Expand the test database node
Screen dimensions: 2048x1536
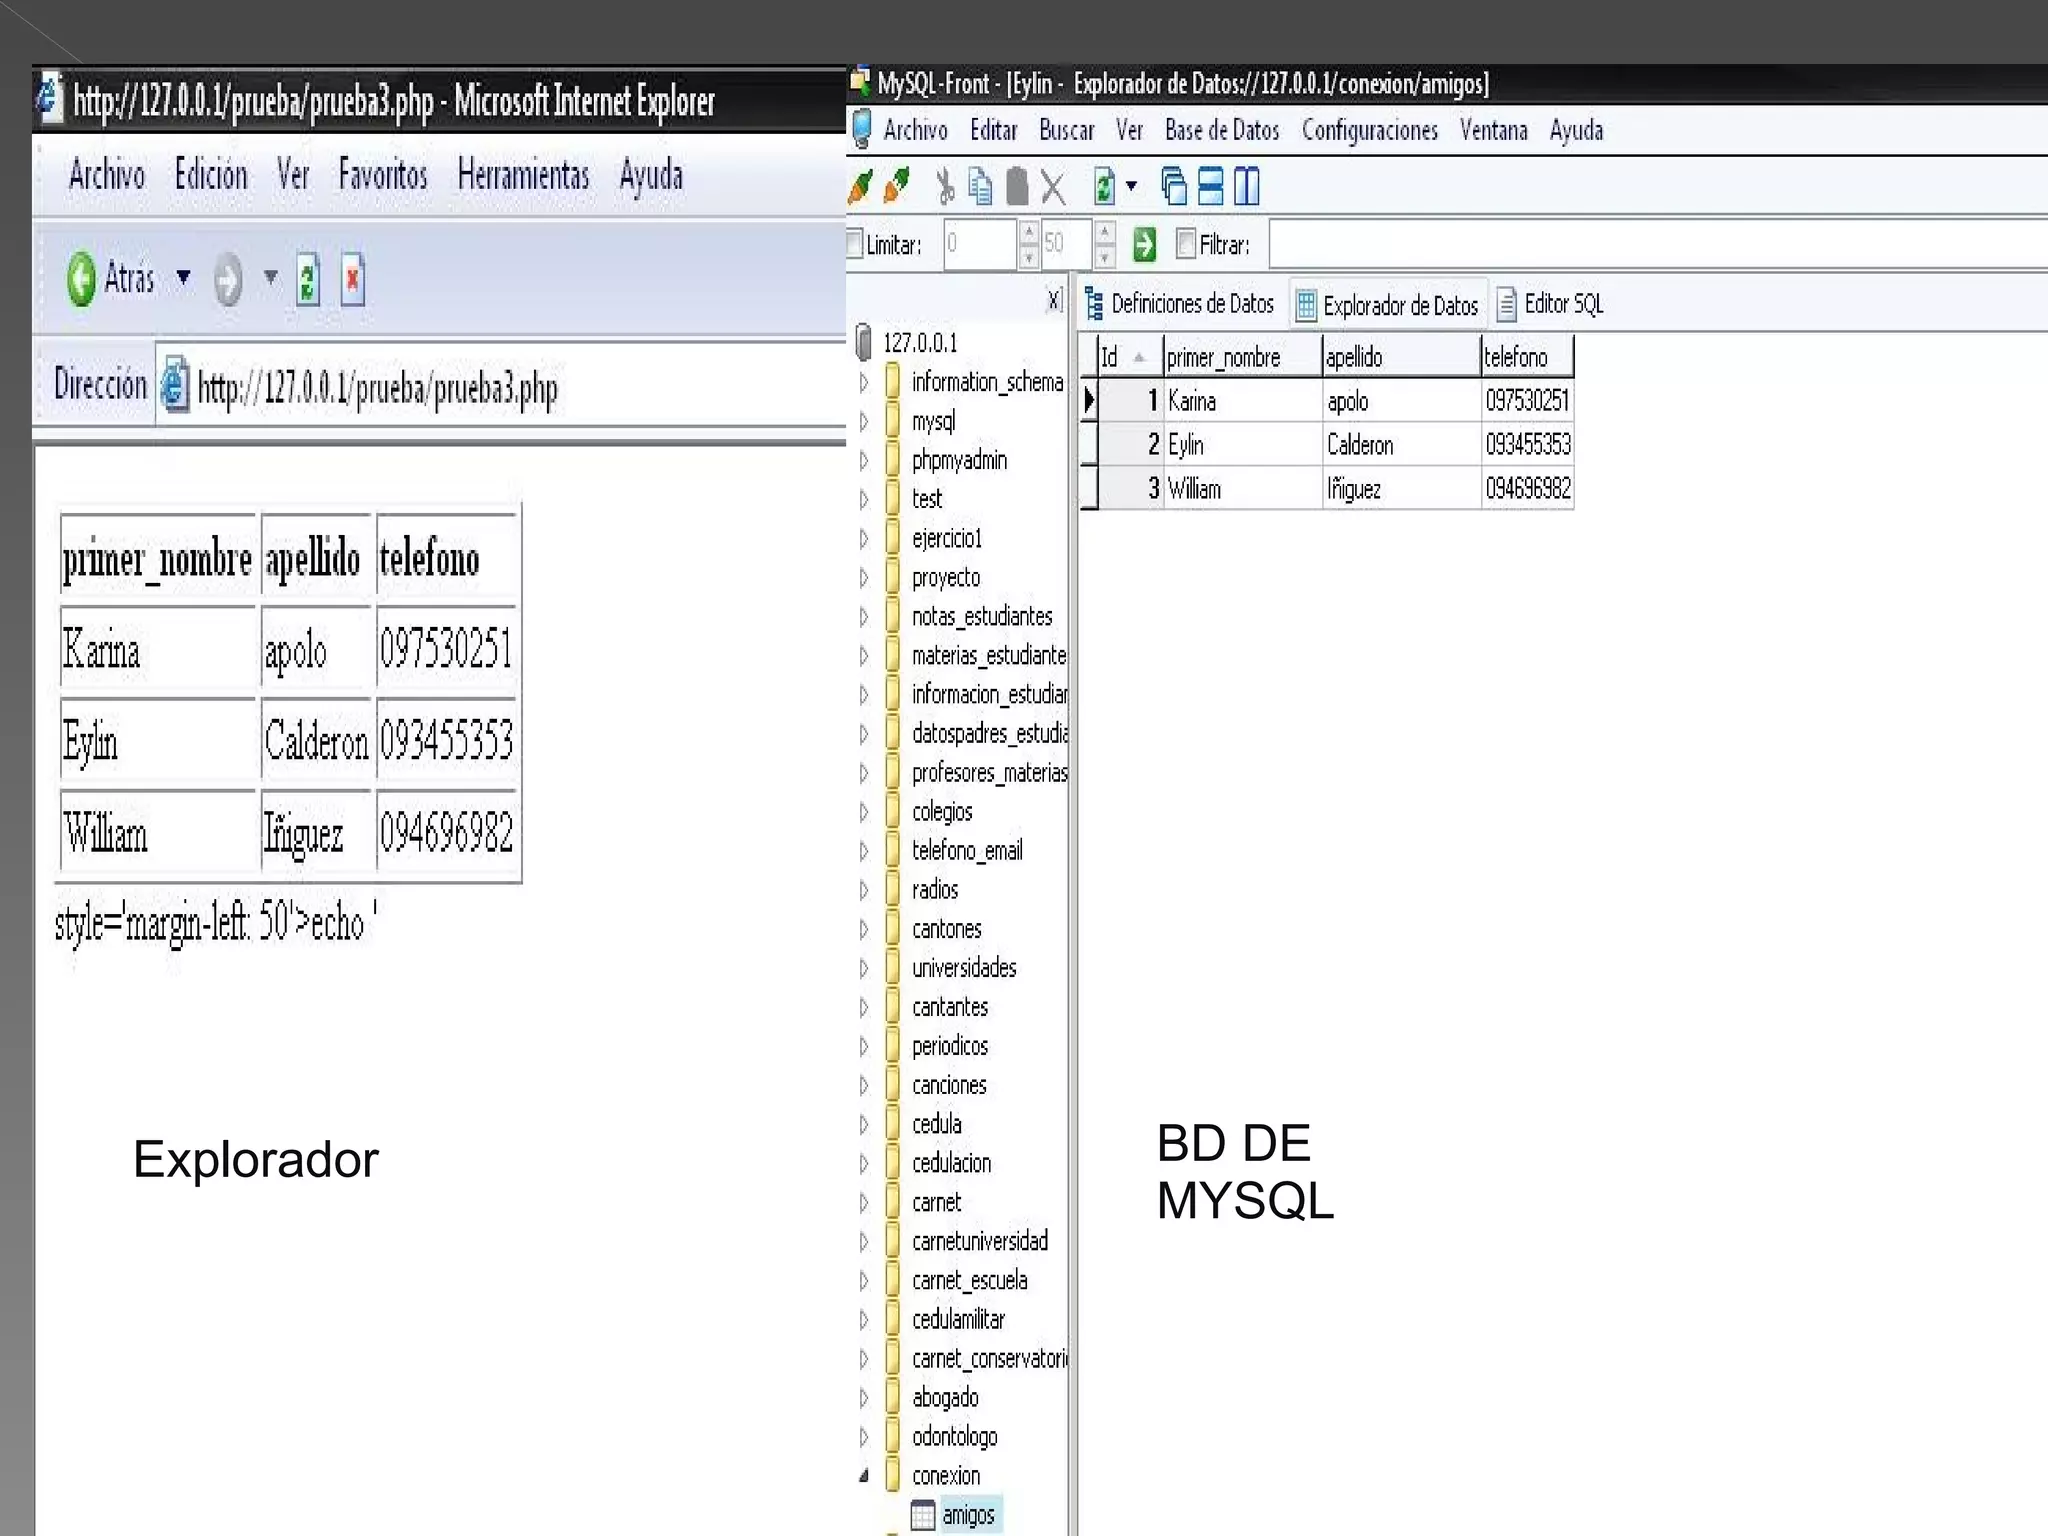pyautogui.click(x=864, y=499)
